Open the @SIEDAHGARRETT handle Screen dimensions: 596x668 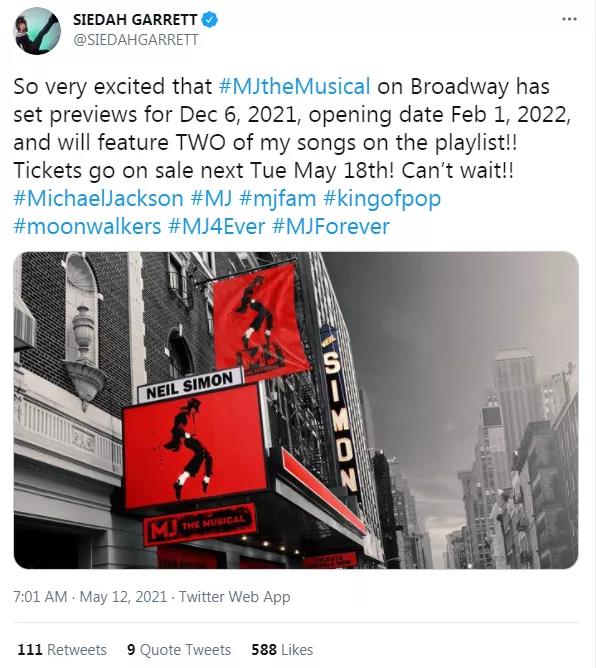[x=135, y=40]
